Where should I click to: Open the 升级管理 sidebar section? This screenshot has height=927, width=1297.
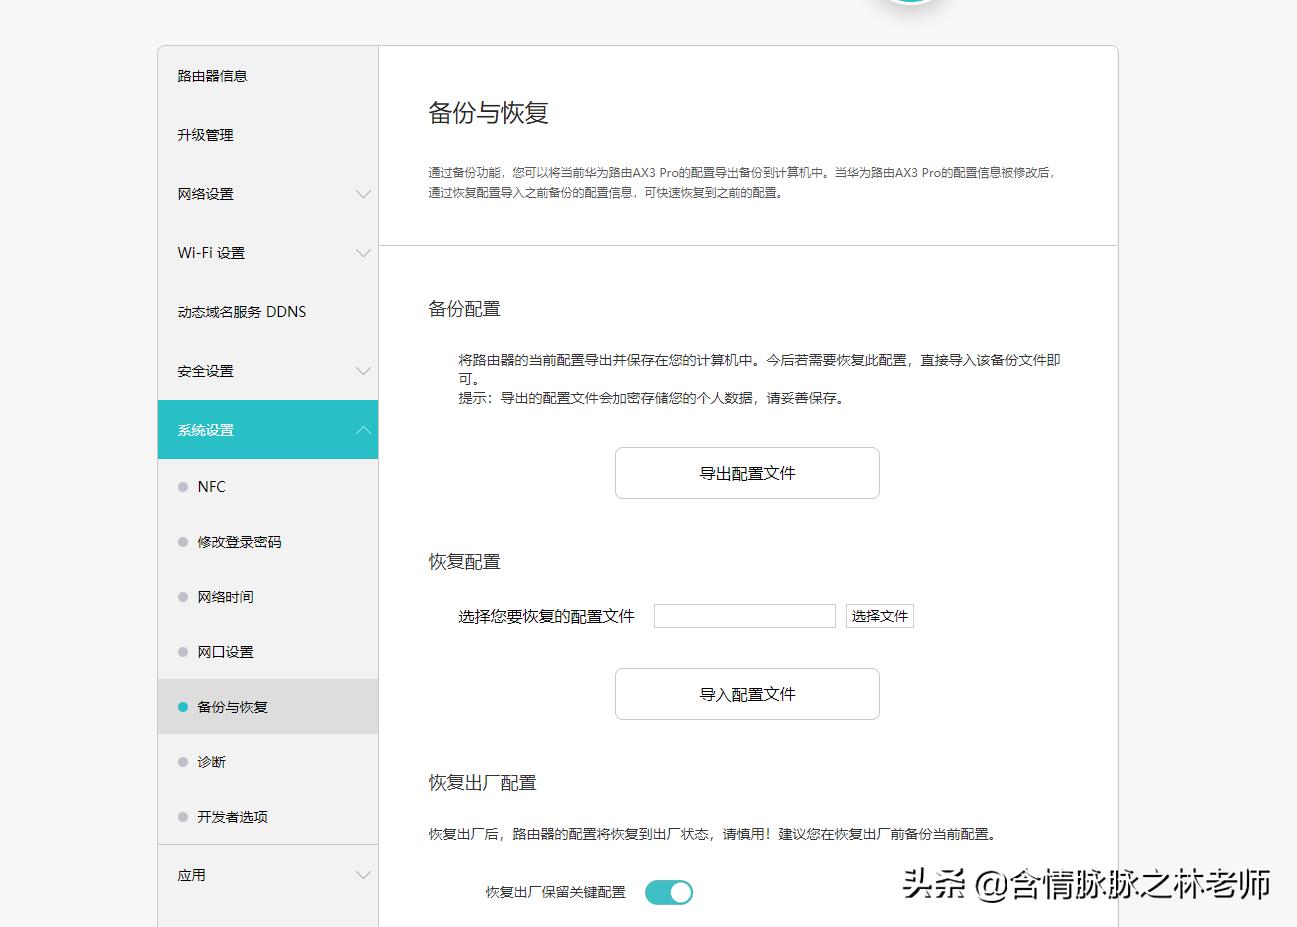pyautogui.click(x=204, y=135)
